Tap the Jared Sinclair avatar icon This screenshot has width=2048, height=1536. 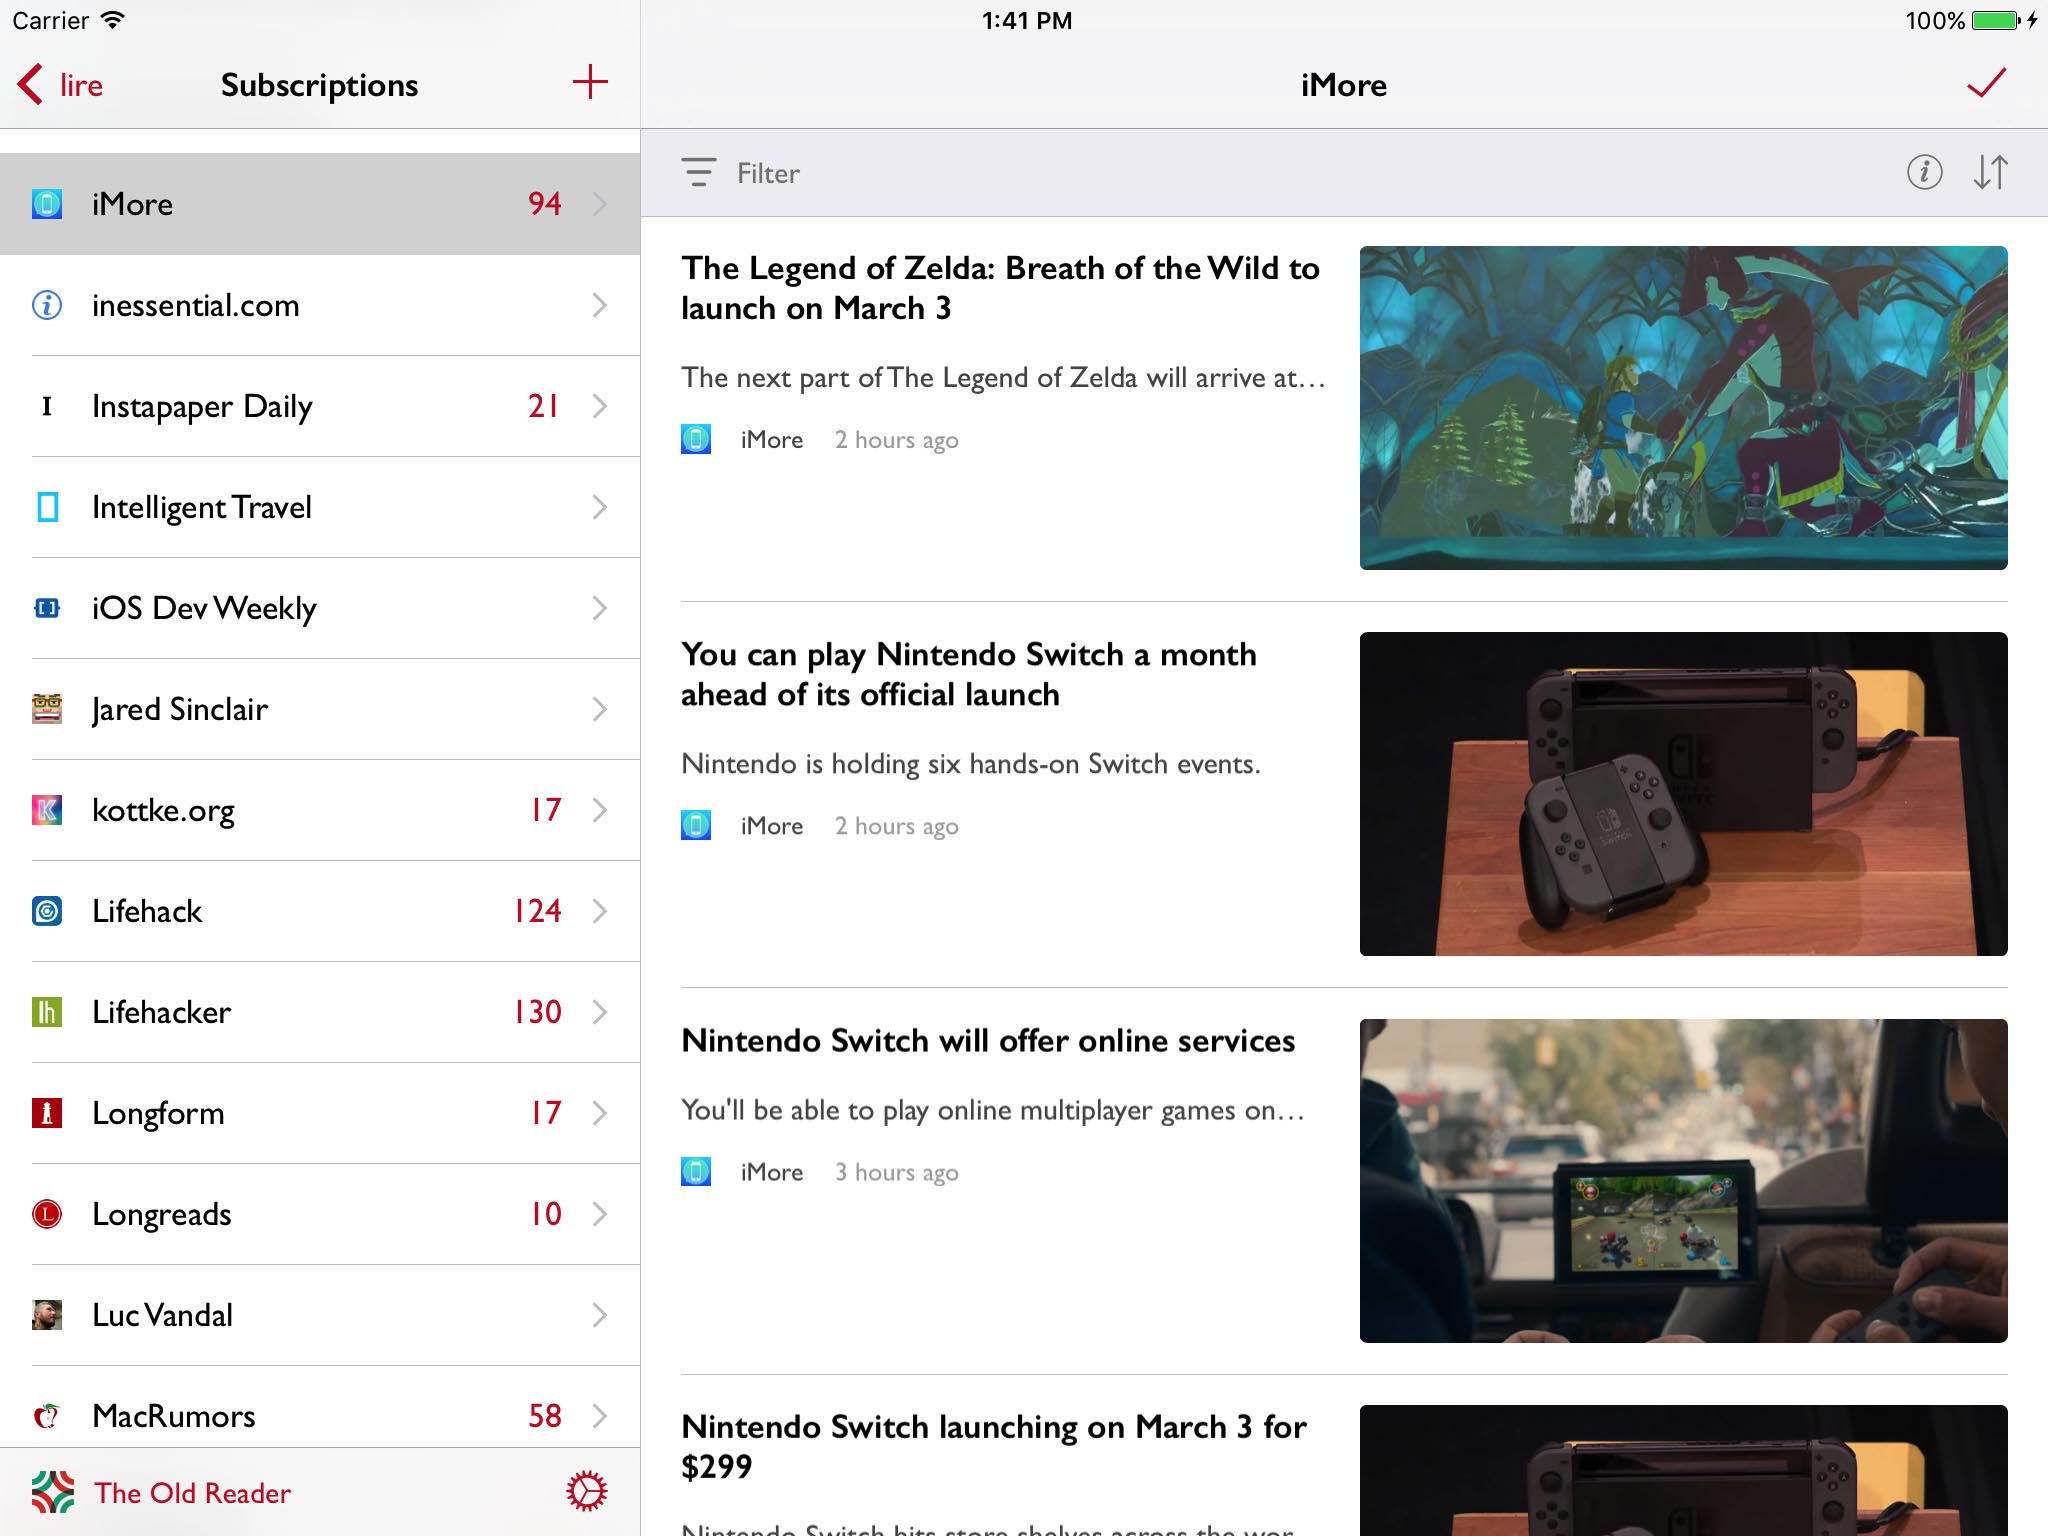pyautogui.click(x=47, y=709)
